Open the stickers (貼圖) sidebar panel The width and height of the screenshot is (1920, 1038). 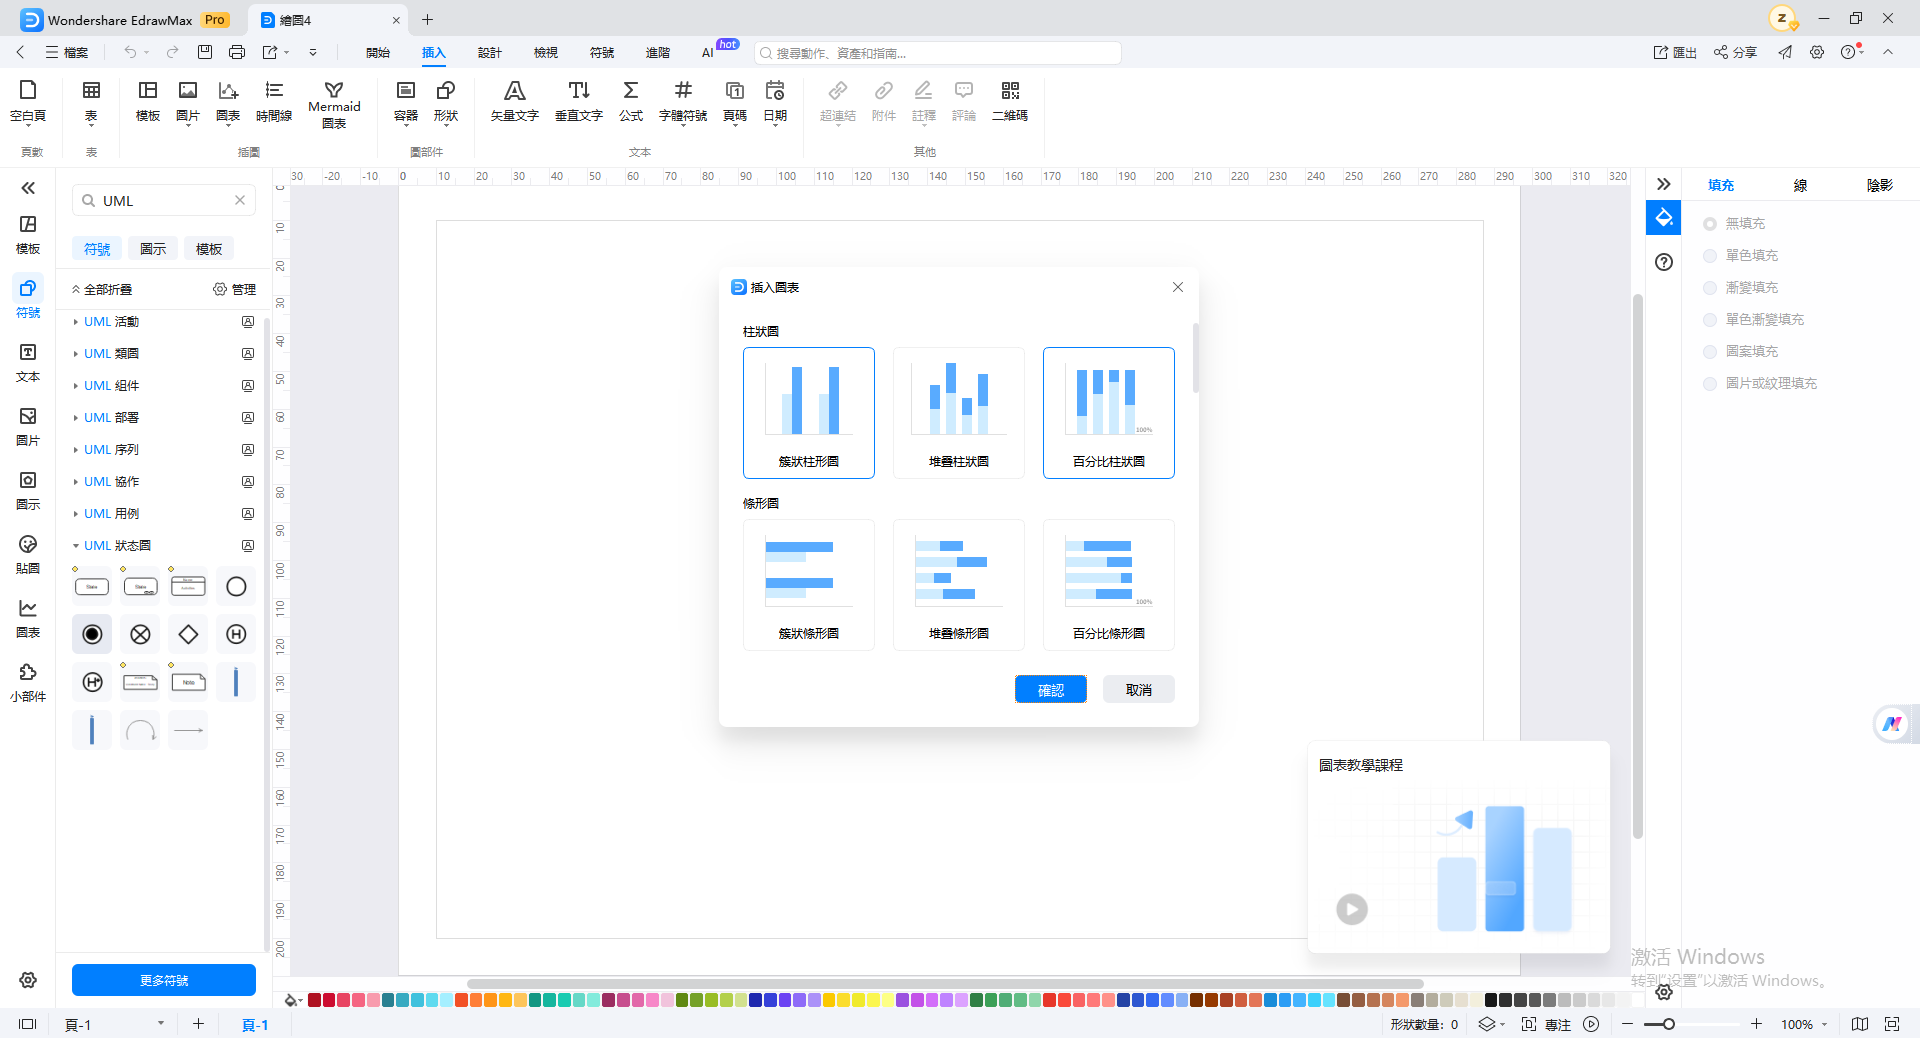(x=28, y=554)
